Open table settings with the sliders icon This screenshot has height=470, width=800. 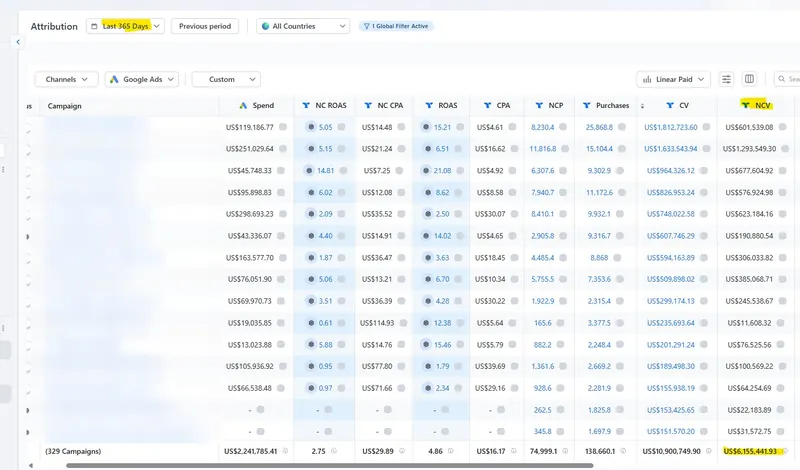point(726,79)
